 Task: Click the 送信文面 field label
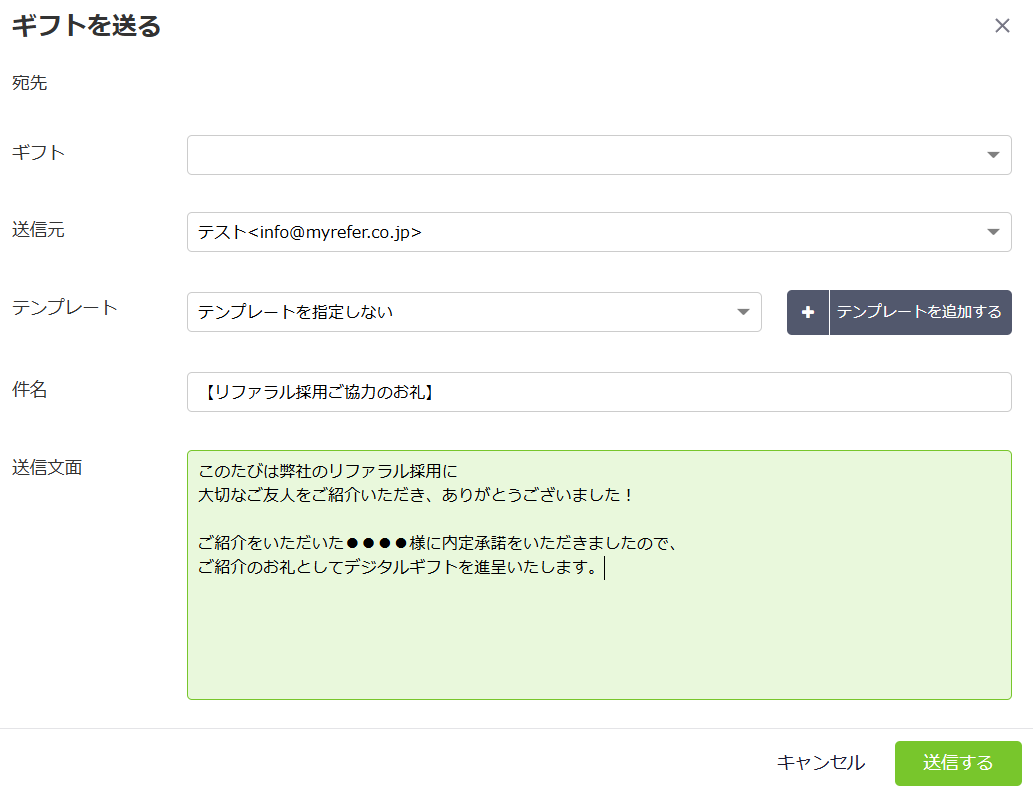point(46,467)
